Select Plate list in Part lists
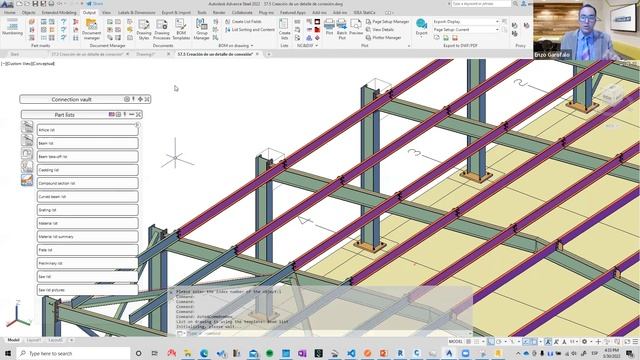The height and width of the screenshot is (360, 640). tap(87, 250)
